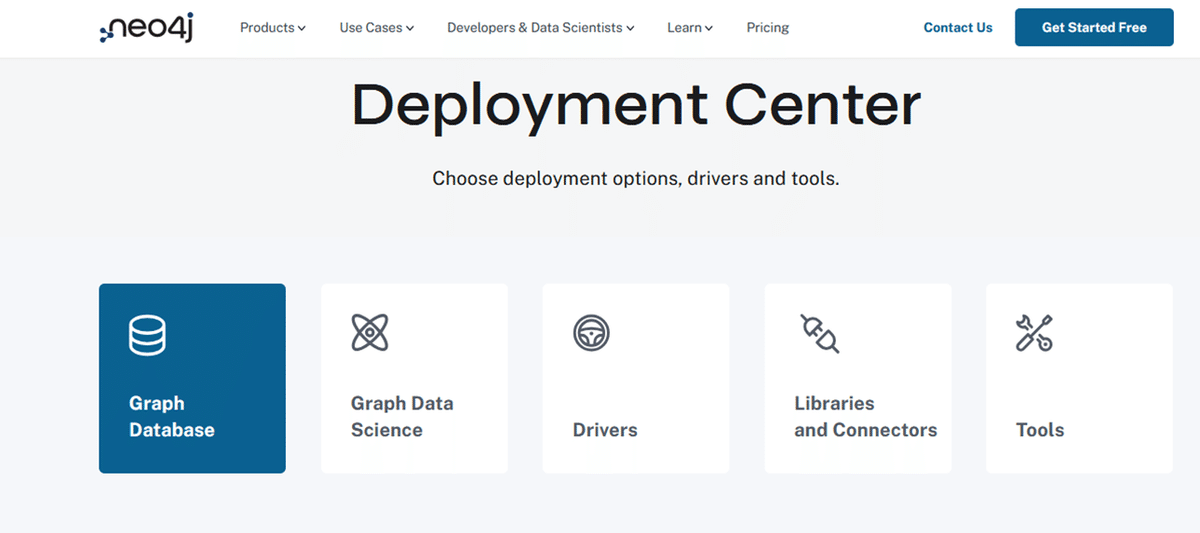Open the Libraries and Connectors label
The width and height of the screenshot is (1200, 533).
coord(866,417)
